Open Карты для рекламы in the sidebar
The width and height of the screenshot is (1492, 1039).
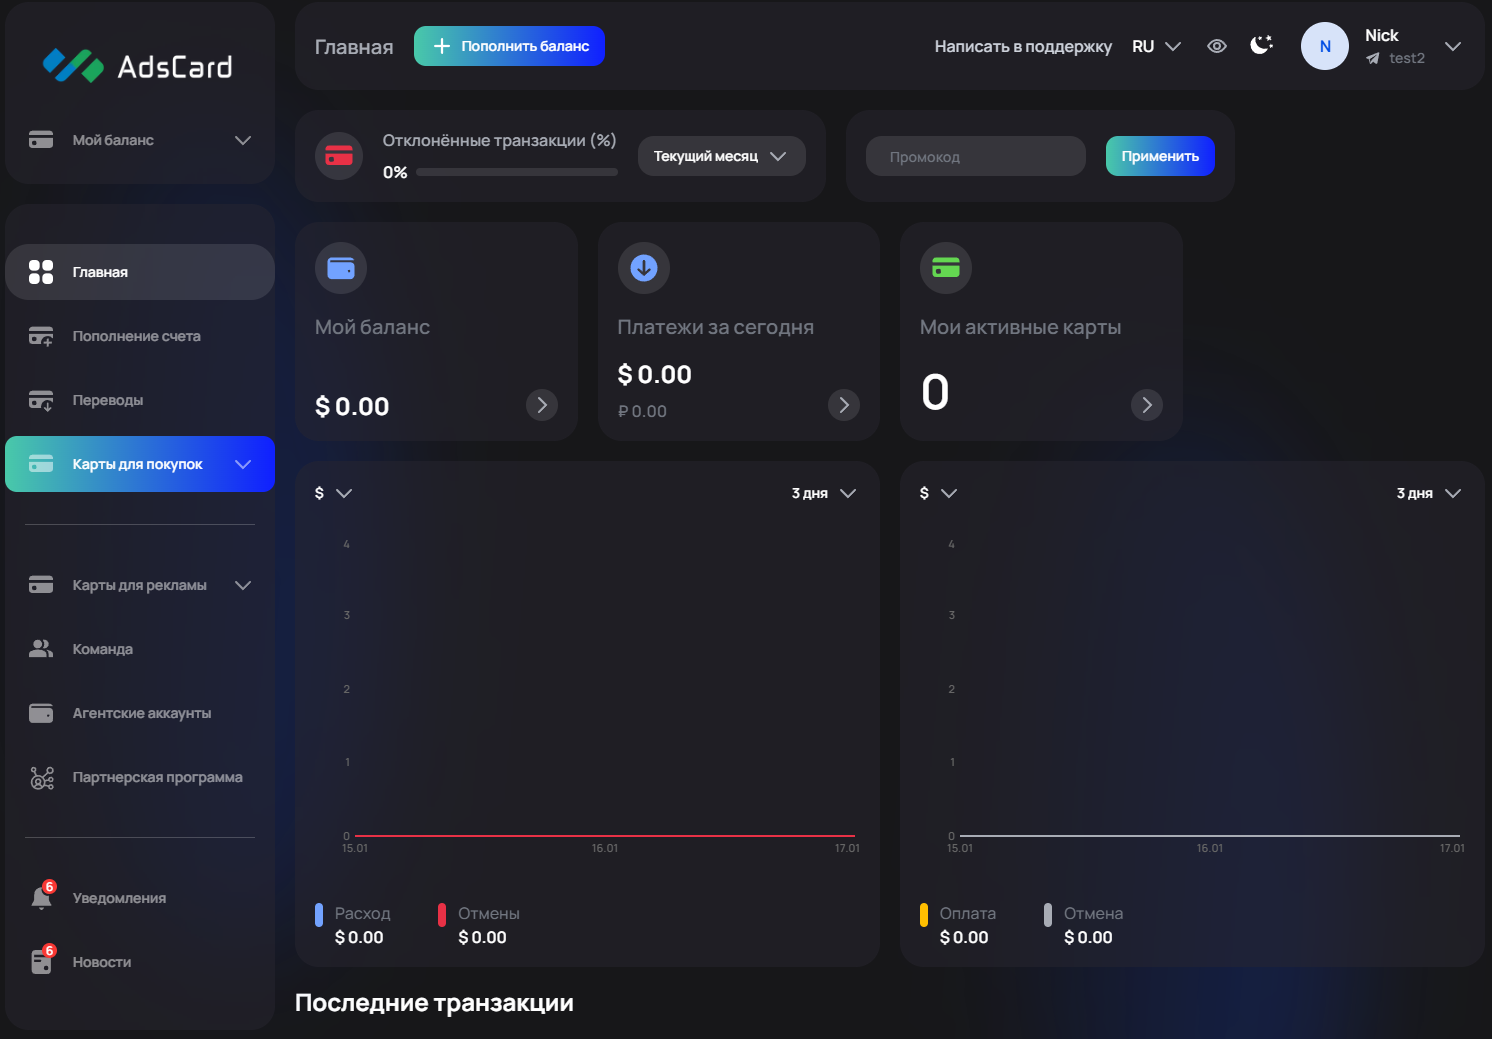(140, 585)
